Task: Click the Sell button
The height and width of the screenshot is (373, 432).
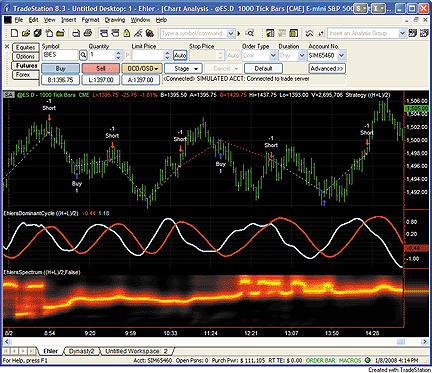Action: (x=101, y=69)
